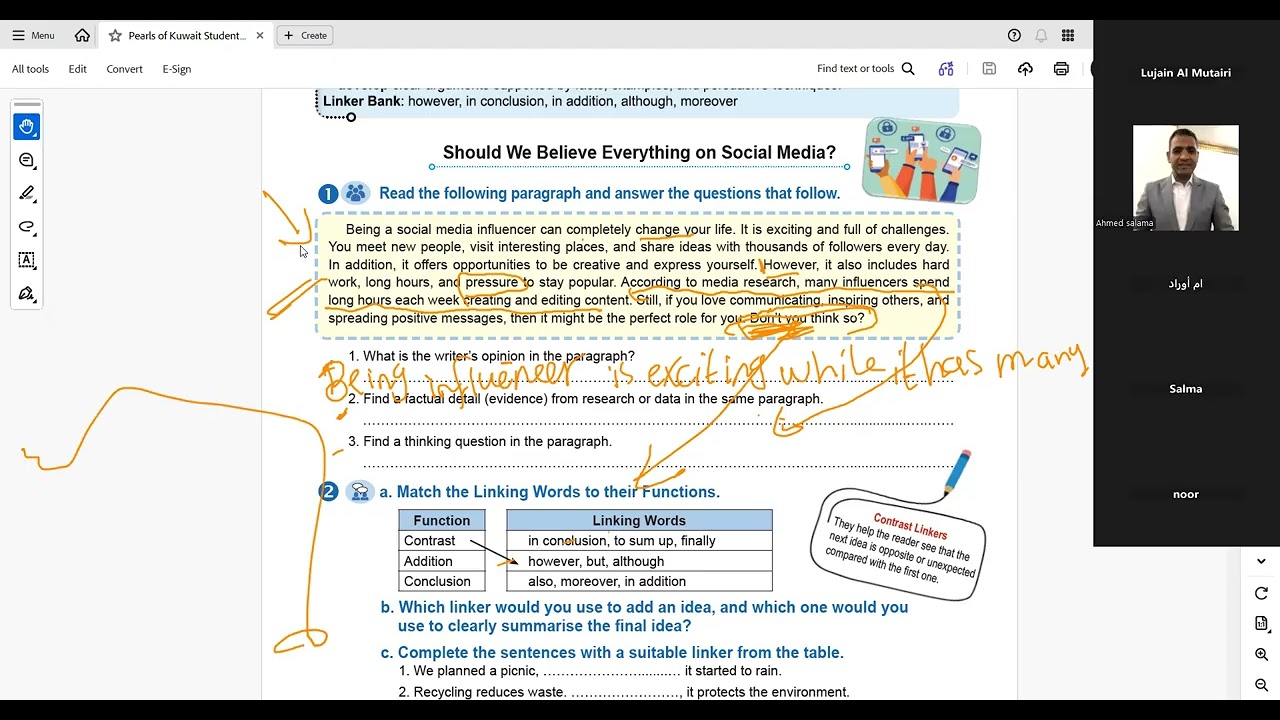This screenshot has height=720, width=1280.
Task: Click 'Which linker would you use' question
Action: point(644,616)
